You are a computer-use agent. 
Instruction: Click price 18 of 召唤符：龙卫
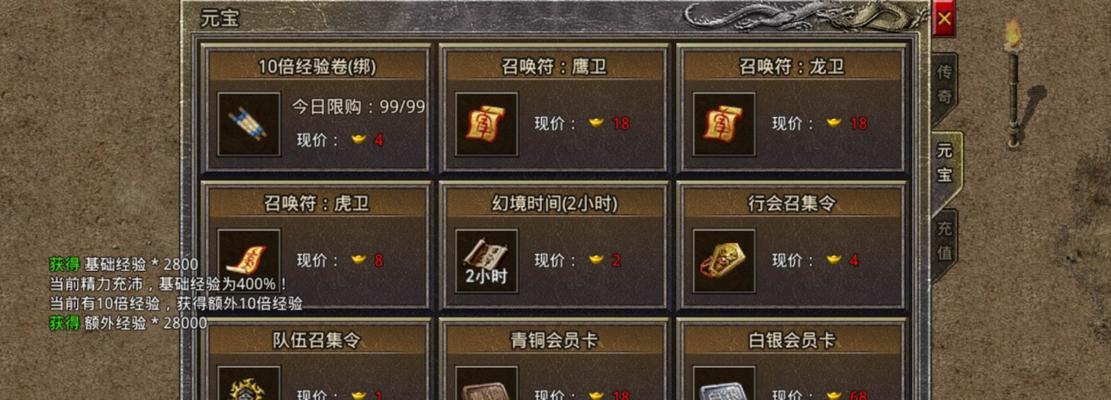pyautogui.click(x=859, y=123)
